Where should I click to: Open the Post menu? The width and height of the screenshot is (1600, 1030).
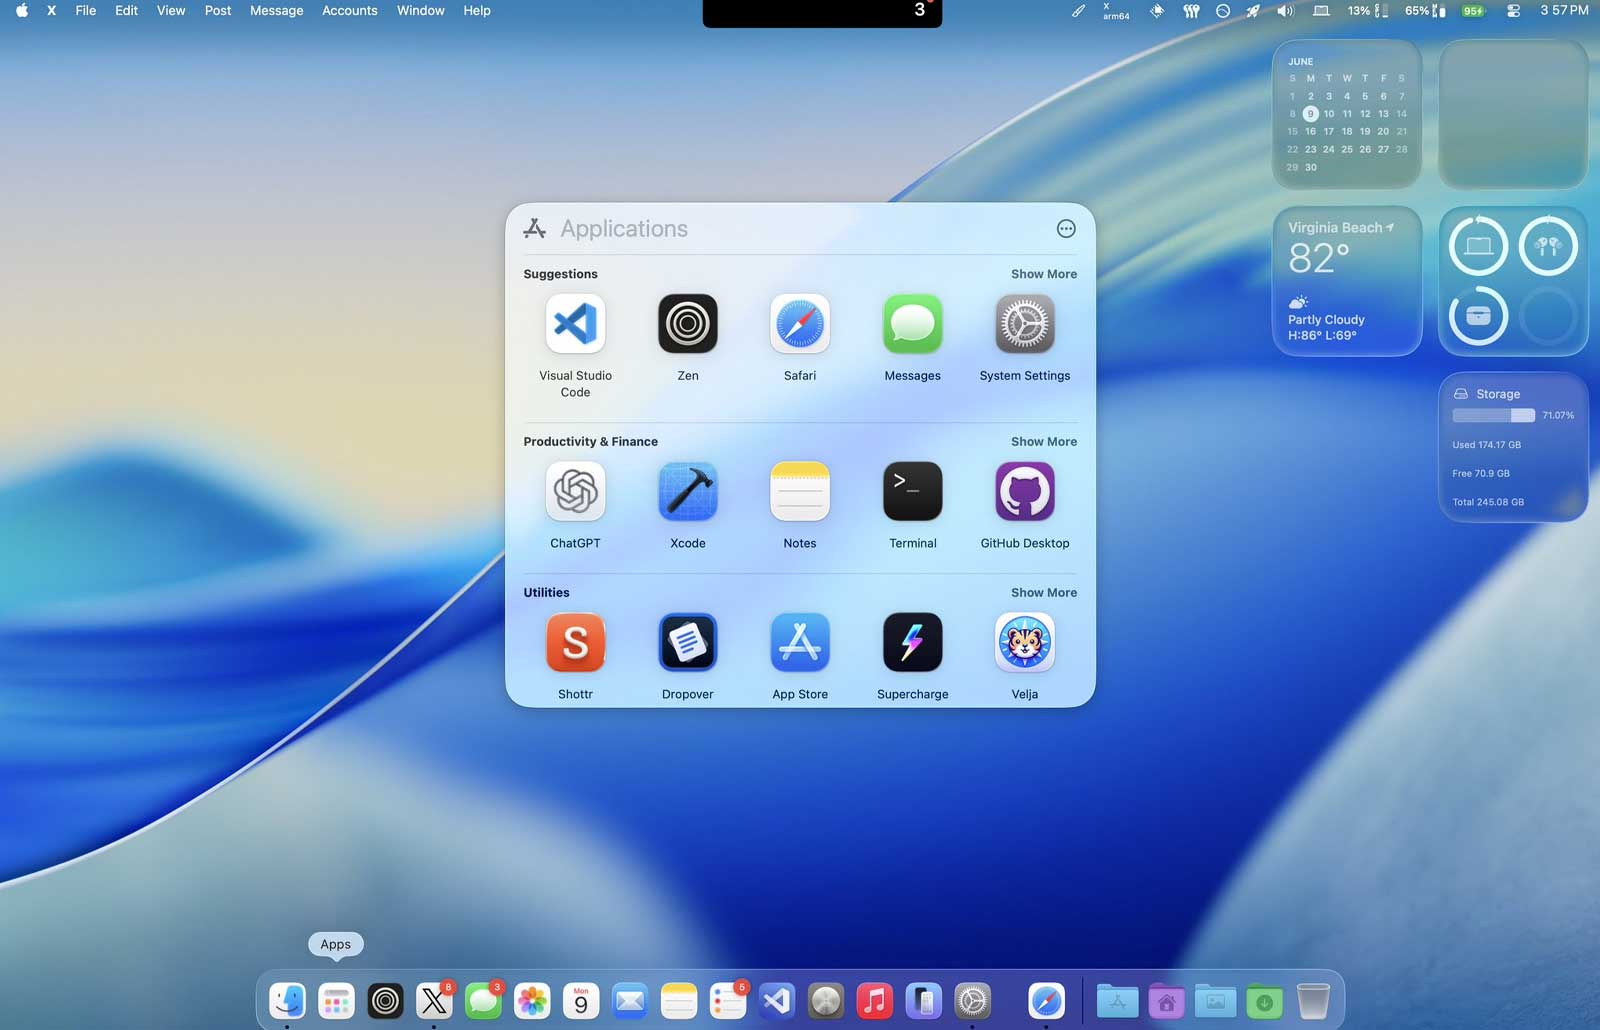coord(218,11)
